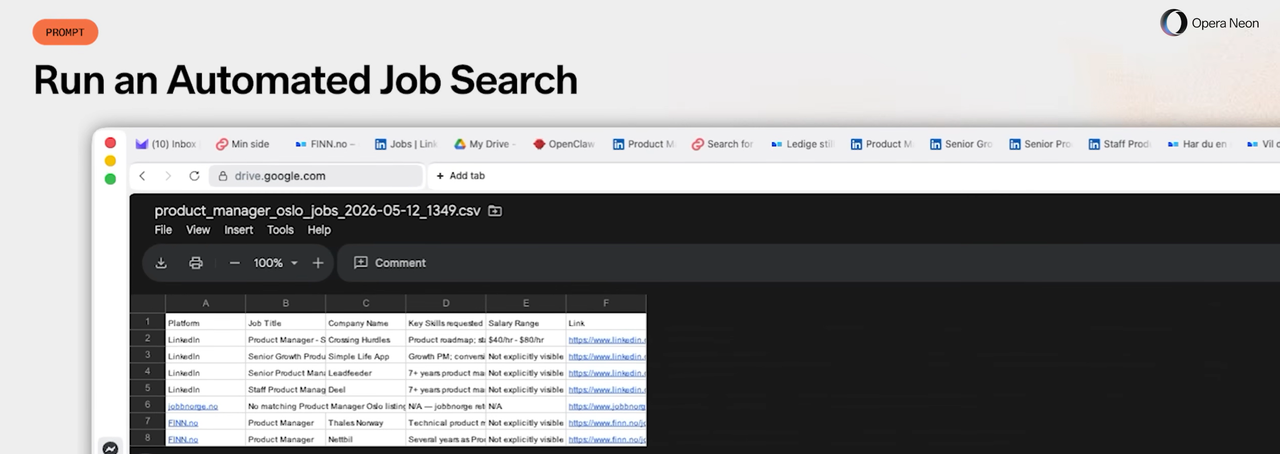The height and width of the screenshot is (454, 1280).
Task: Switch to the FINN.no tab
Action: [325, 144]
